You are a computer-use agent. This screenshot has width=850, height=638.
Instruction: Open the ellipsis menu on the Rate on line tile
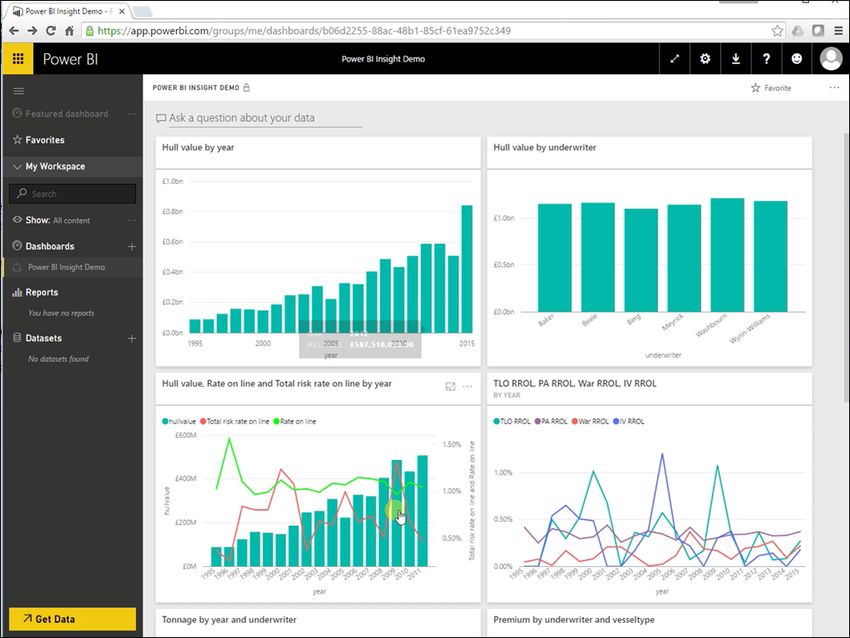(467, 386)
